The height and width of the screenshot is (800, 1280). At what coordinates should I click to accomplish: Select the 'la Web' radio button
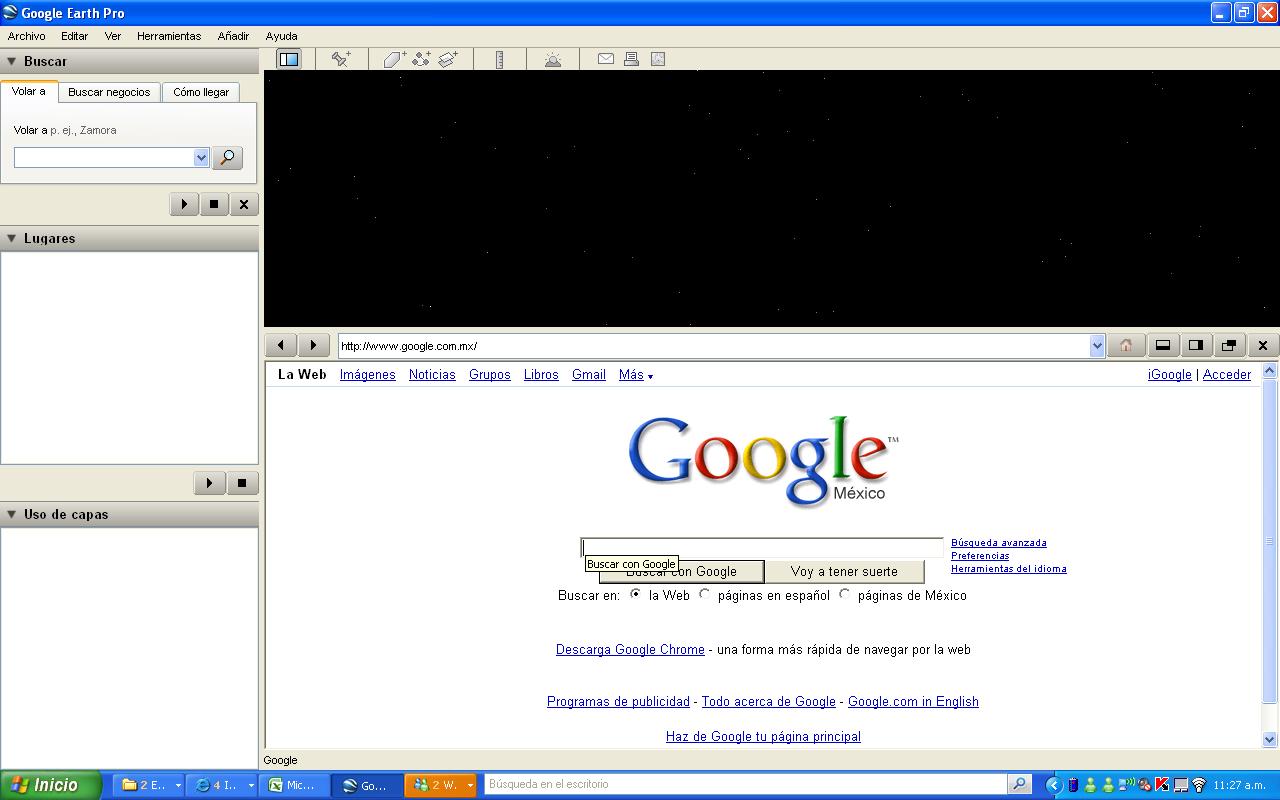(x=636, y=594)
